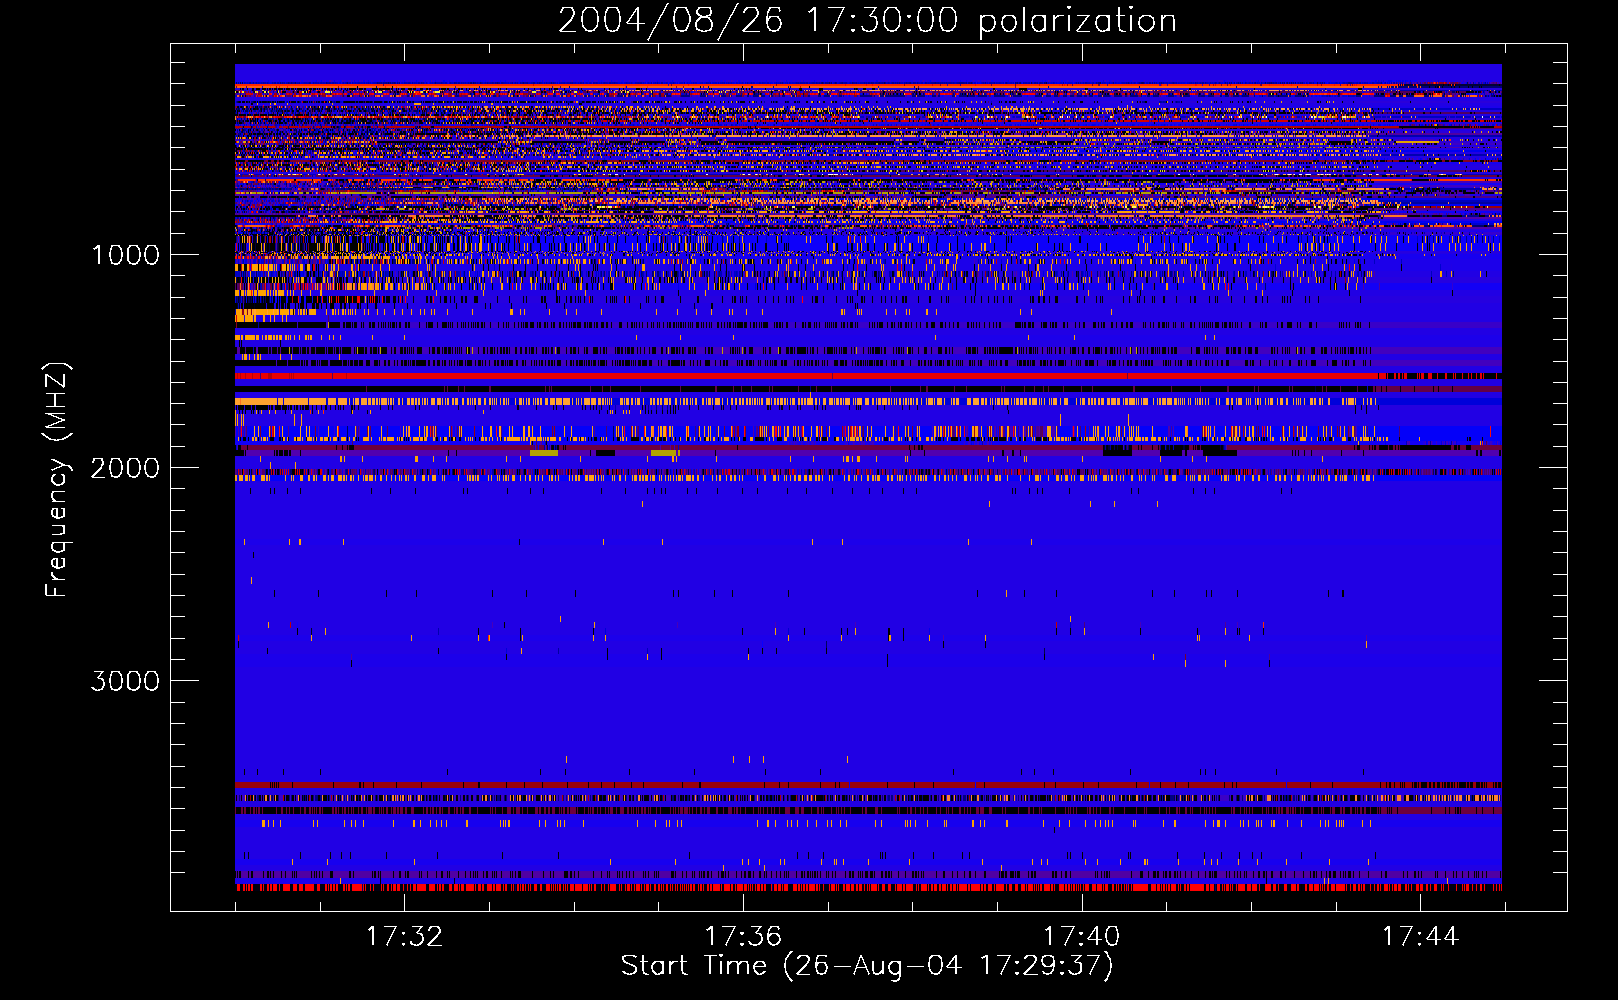Viewport: 1618px width, 1000px height.
Task: Pick the 17:44 time tick label
Action: 1420,937
